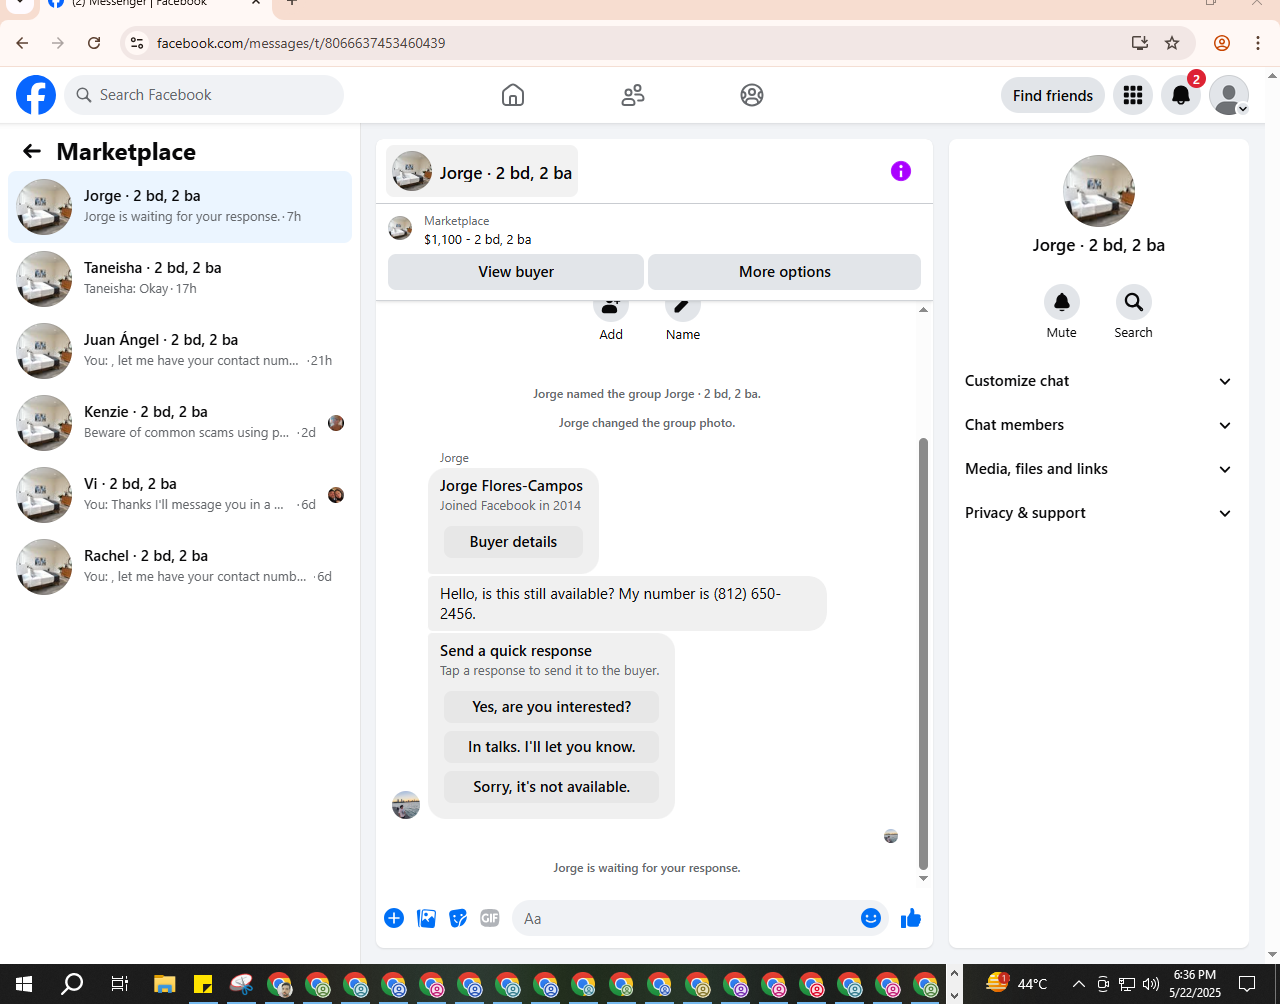Expand Customize chat section

(x=1098, y=381)
